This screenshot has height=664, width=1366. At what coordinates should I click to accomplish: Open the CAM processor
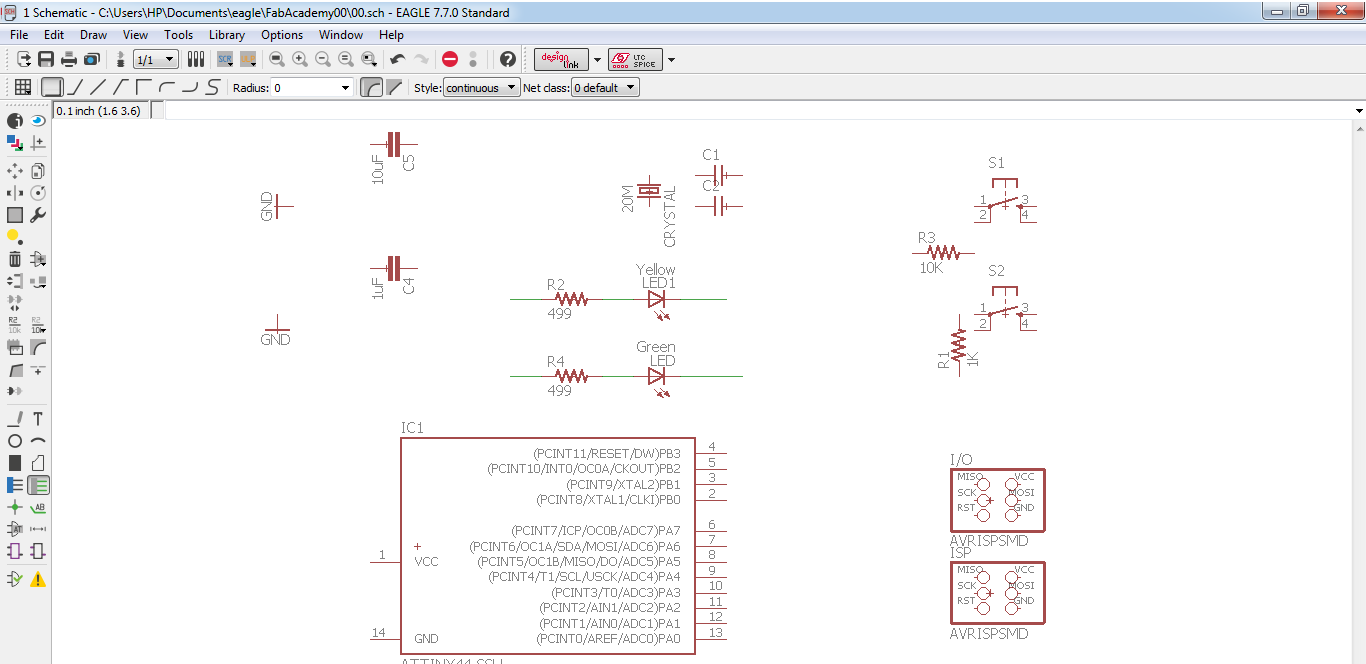point(91,59)
